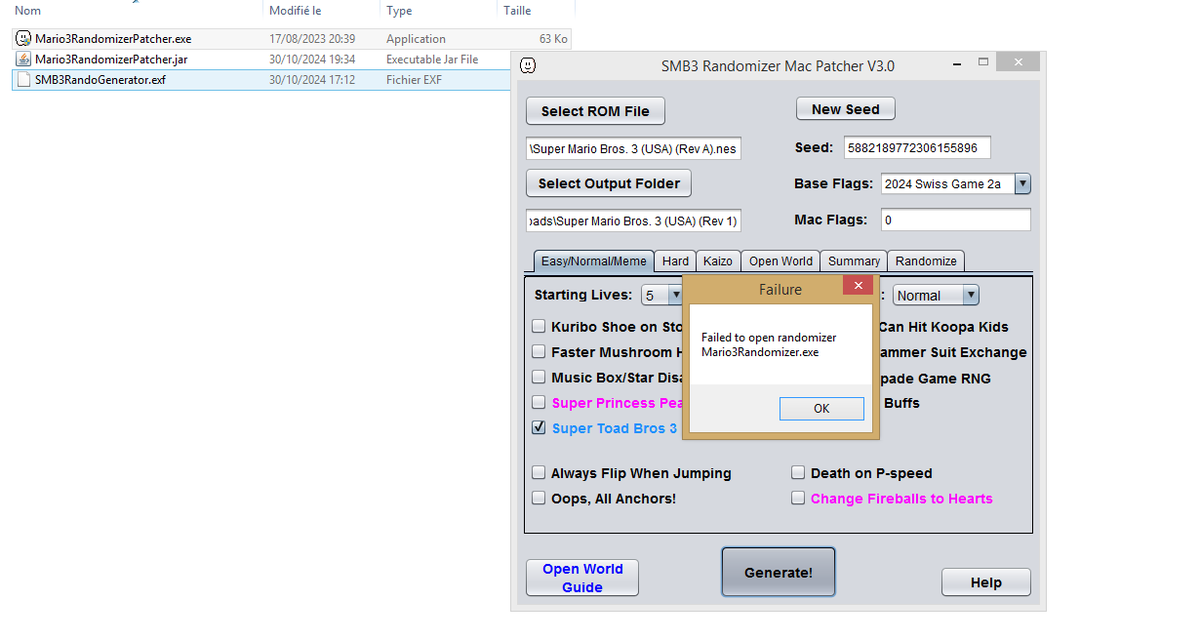
Task: Click the Select ROM File button
Action: click(x=595, y=111)
